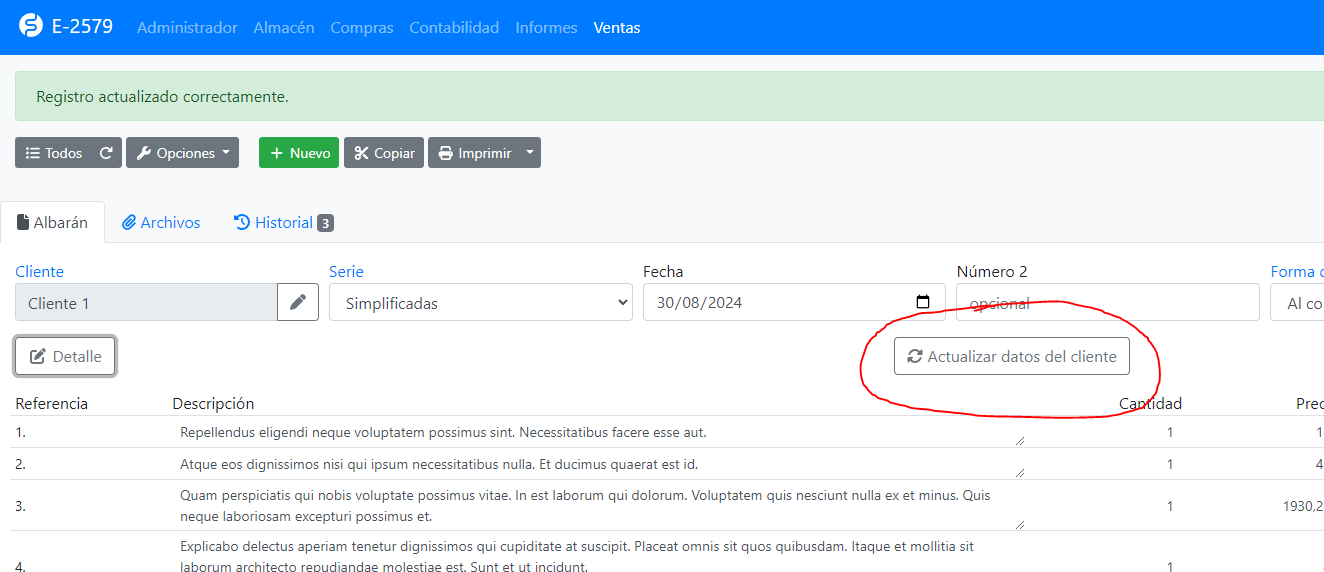Screen dimensions: 1324x572
Task: Open the Historial tab
Action: tap(283, 222)
